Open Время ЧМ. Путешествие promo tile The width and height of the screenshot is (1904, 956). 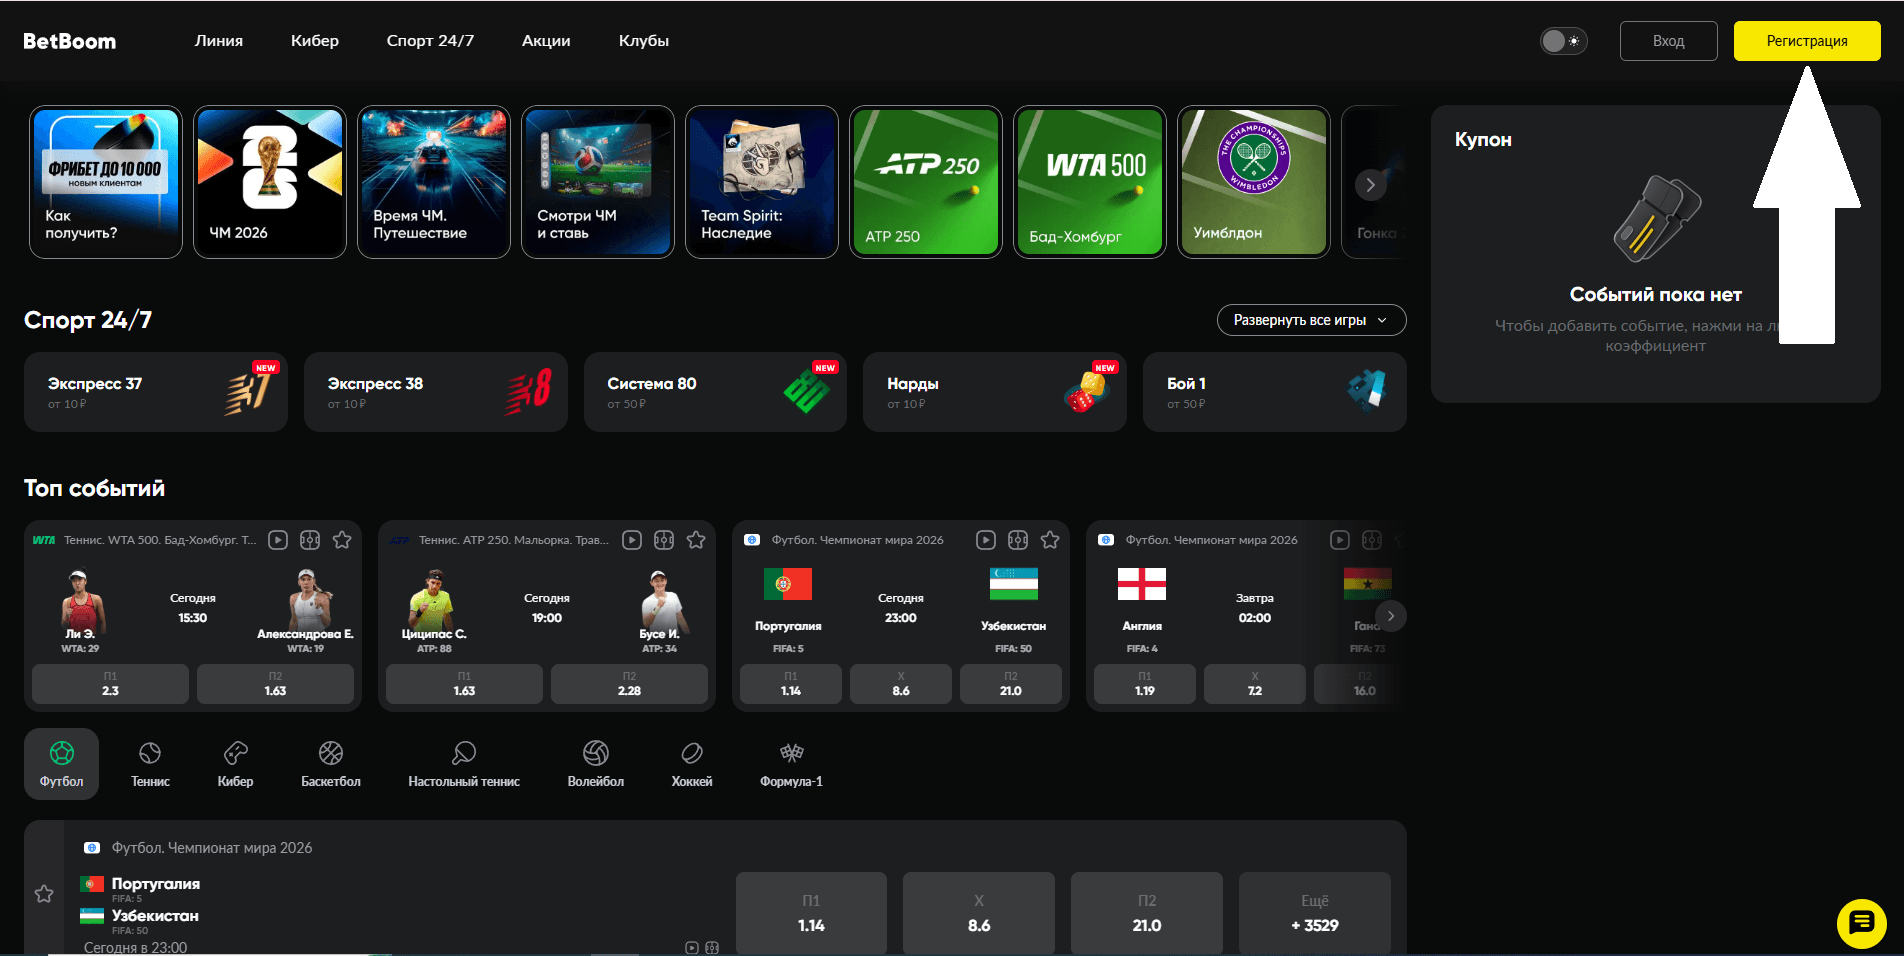tap(434, 182)
